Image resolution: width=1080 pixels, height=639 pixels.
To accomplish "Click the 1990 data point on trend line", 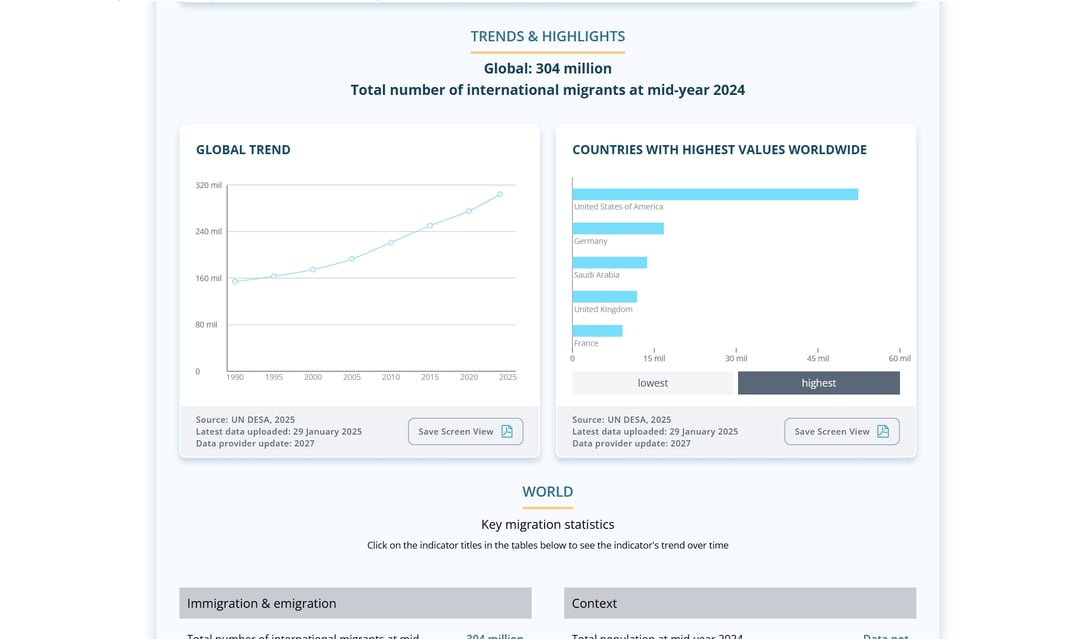I will (235, 282).
